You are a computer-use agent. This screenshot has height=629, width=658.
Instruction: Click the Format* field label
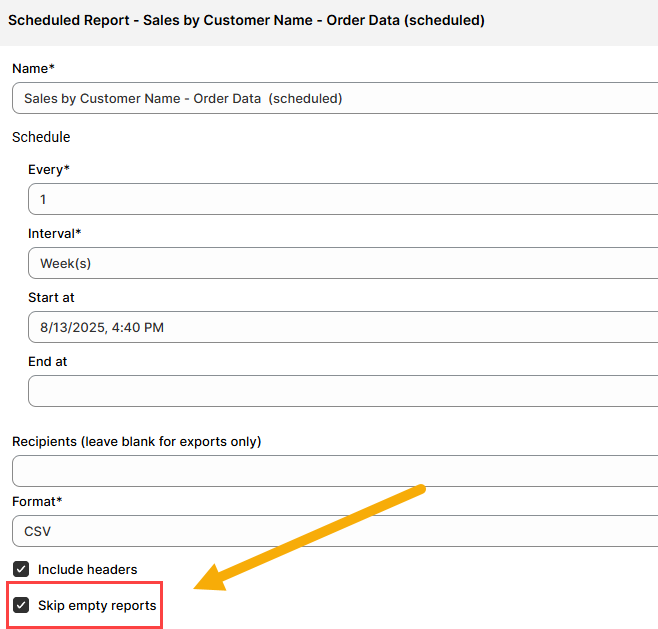tap(37, 501)
